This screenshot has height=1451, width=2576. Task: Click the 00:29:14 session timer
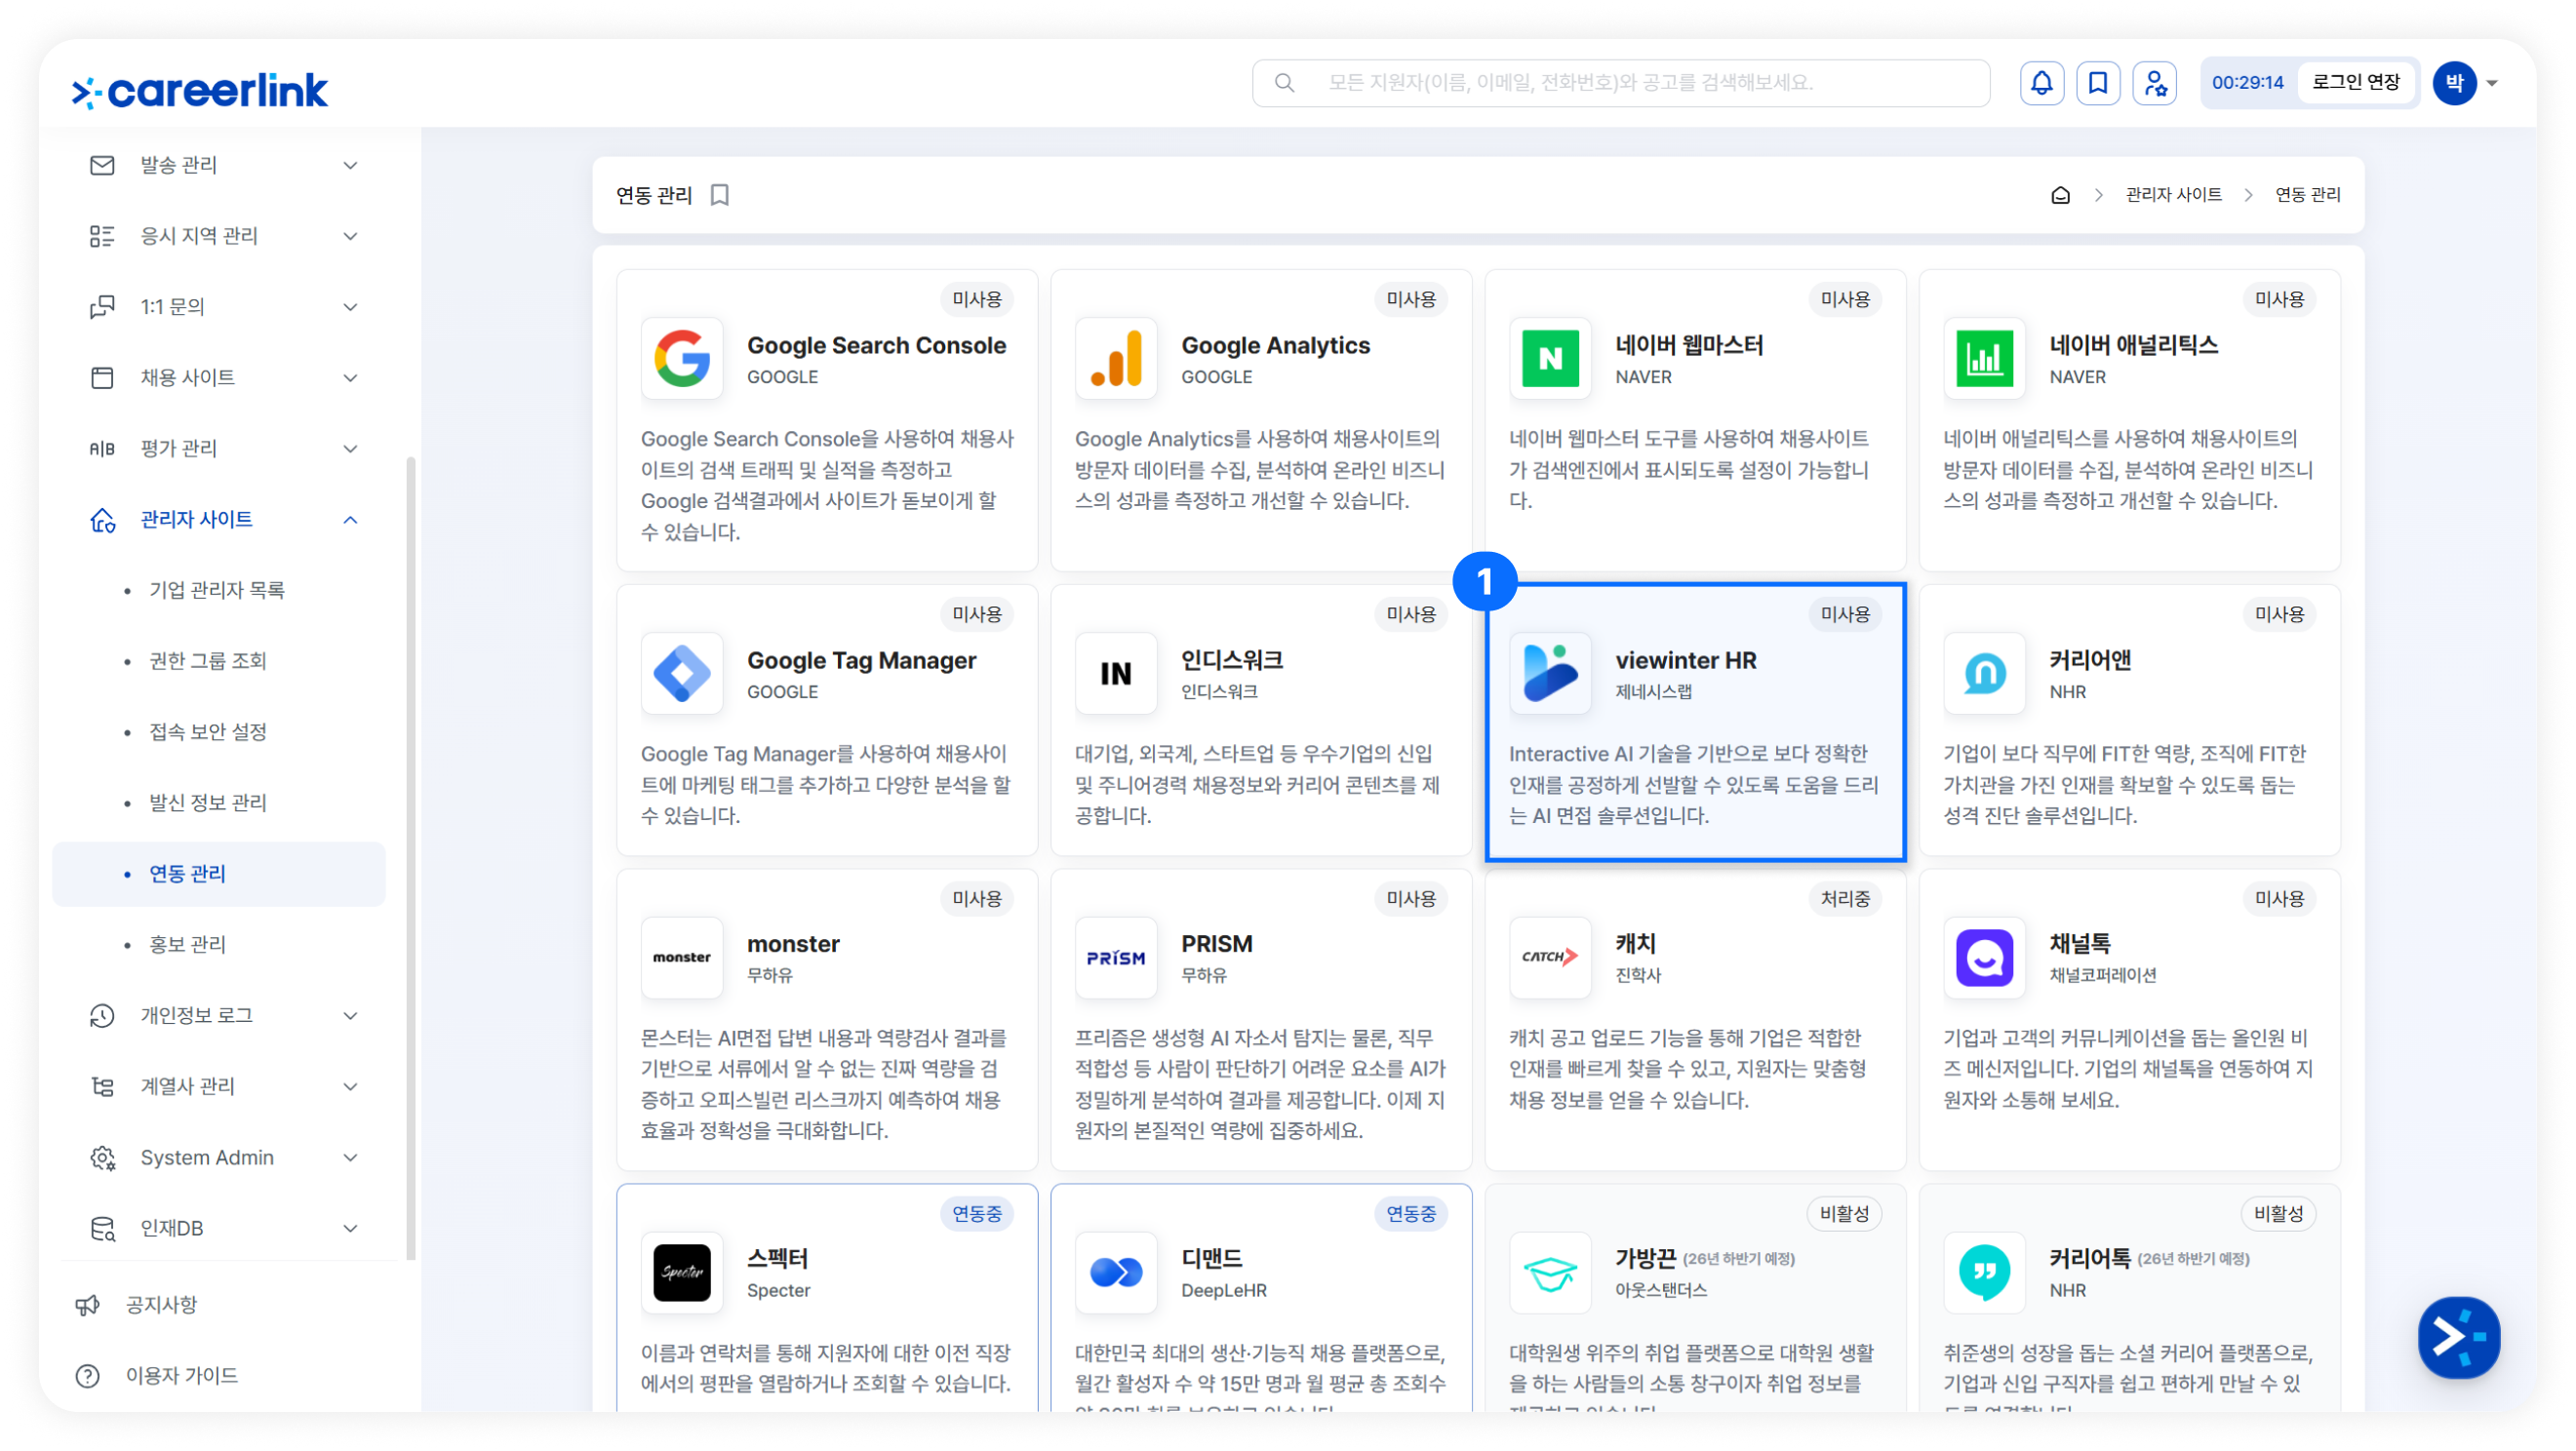(x=2248, y=83)
